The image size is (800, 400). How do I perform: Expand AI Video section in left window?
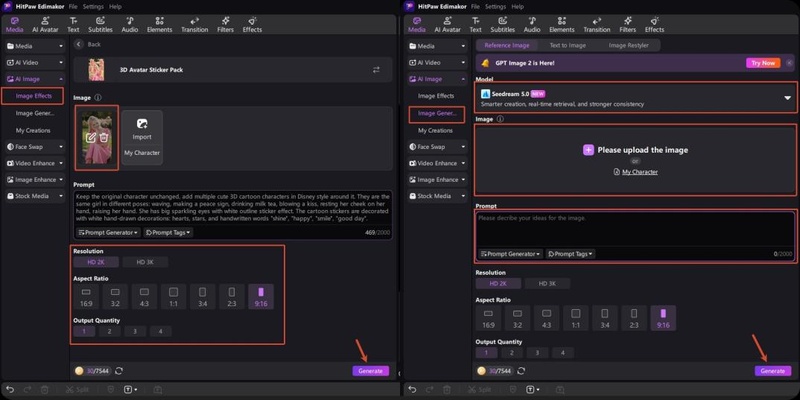tap(35, 63)
